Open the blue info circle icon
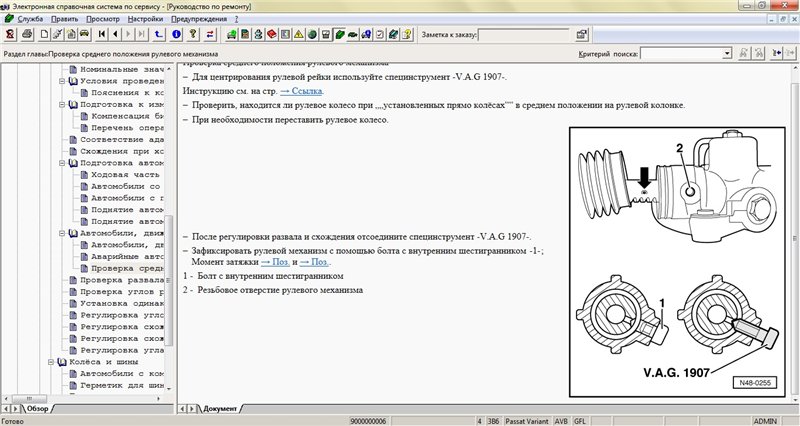This screenshot has width=800, height=426. [x=176, y=34]
